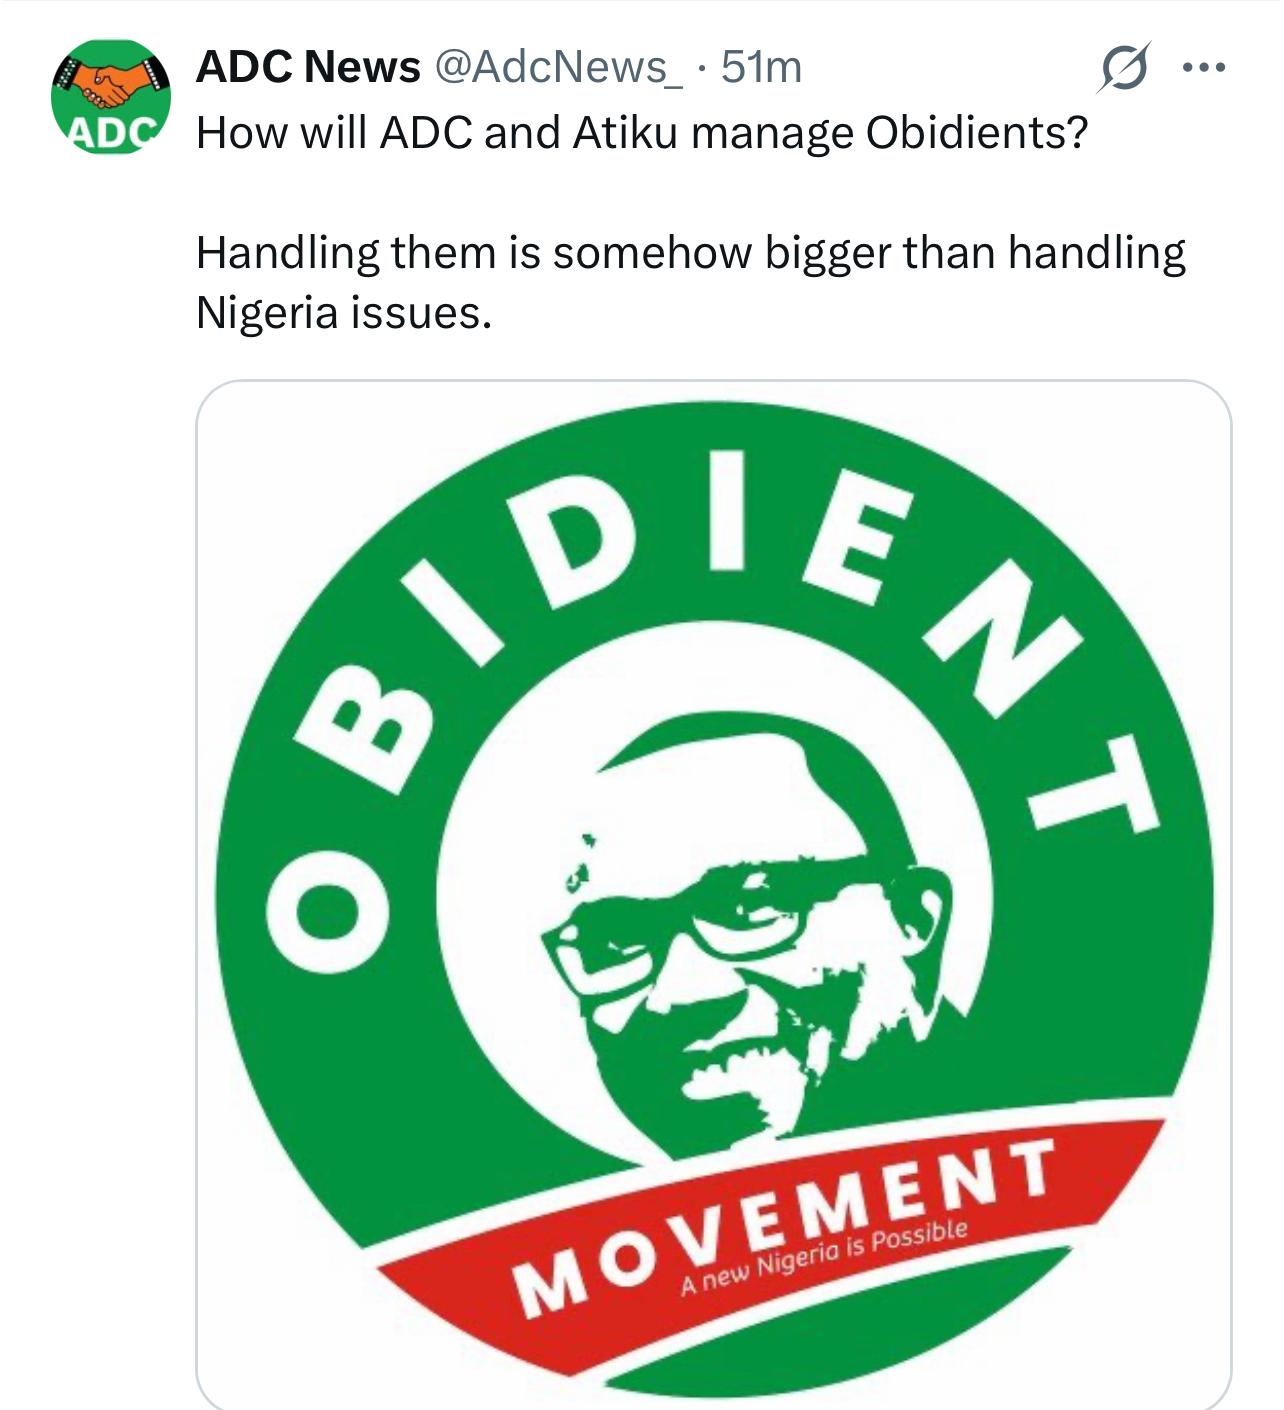Open the three-dot more options menu

pyautogui.click(x=1203, y=68)
